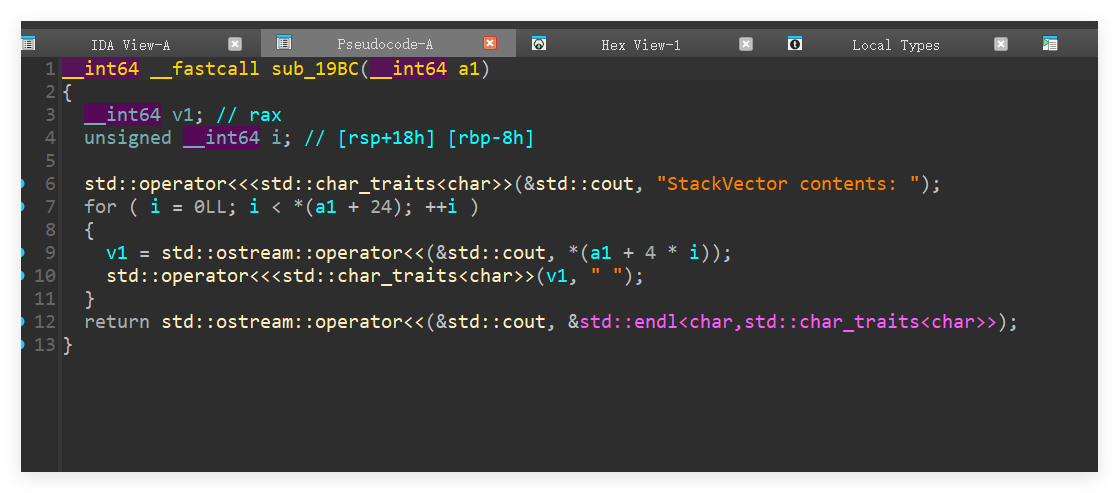The width and height of the screenshot is (1119, 493).
Task: Click the 'unsigned' keyword on line 4
Action: pyautogui.click(x=128, y=138)
